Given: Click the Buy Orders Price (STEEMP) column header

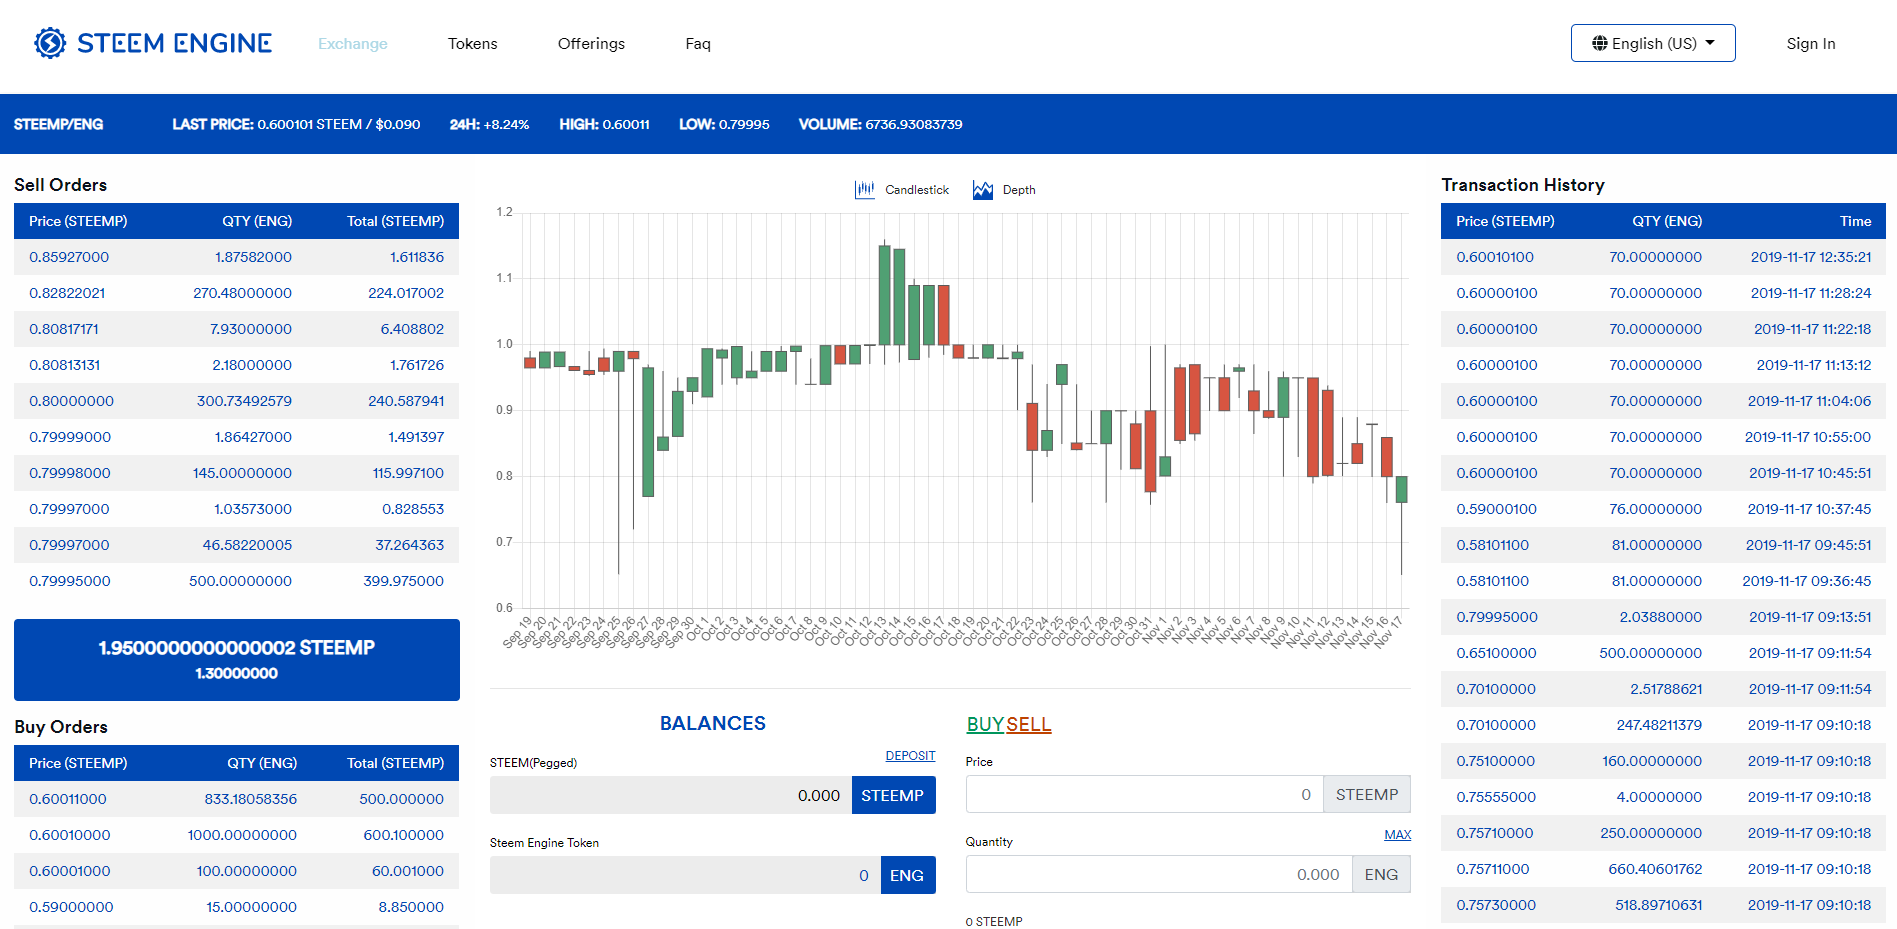Looking at the screenshot, I should 78,763.
